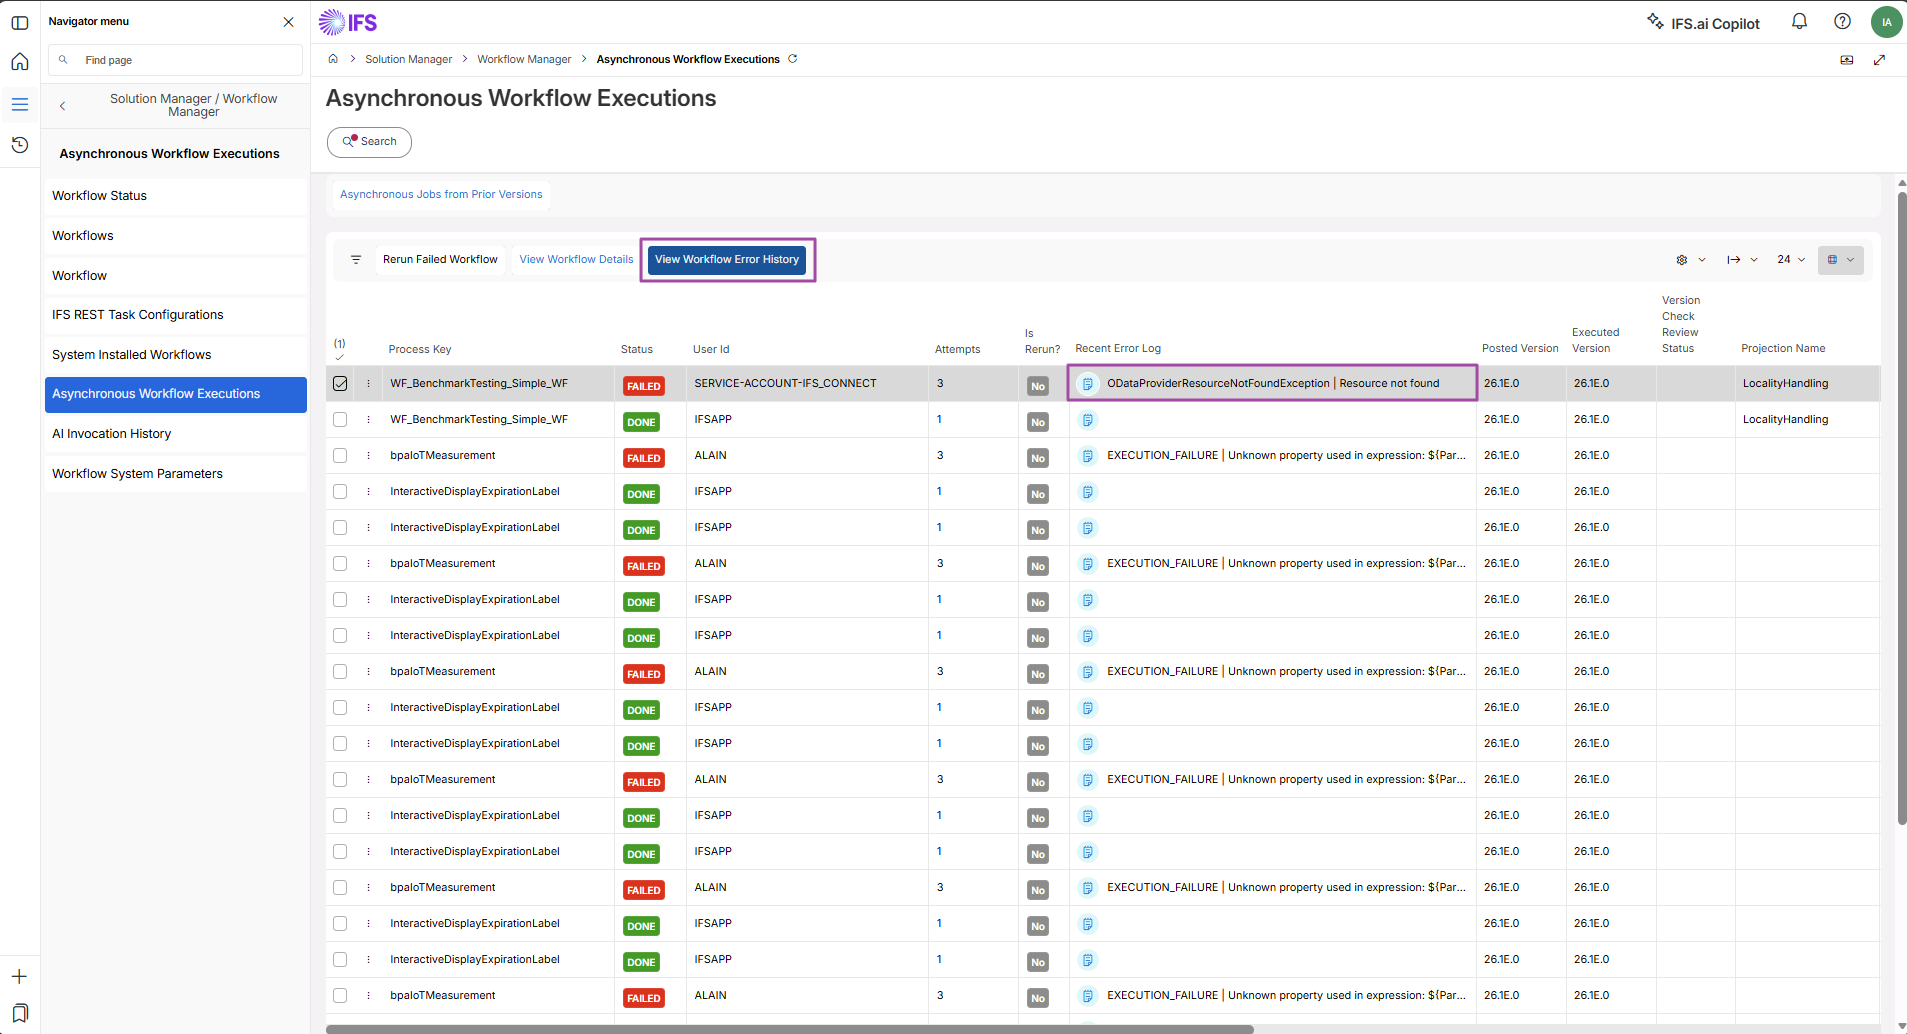Open Asynchronous Jobs from Prior Versions link

[x=441, y=195]
